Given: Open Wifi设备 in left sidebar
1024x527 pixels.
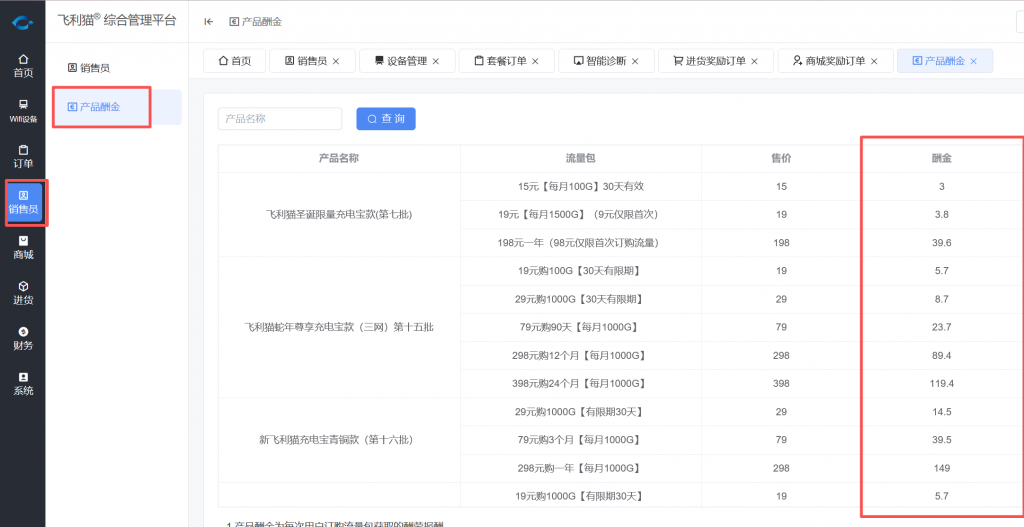Looking at the screenshot, I should coord(23,111).
